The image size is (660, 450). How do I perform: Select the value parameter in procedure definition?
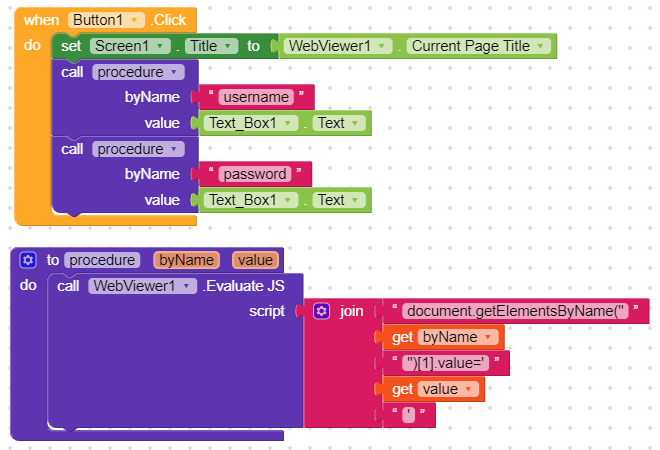click(x=255, y=260)
